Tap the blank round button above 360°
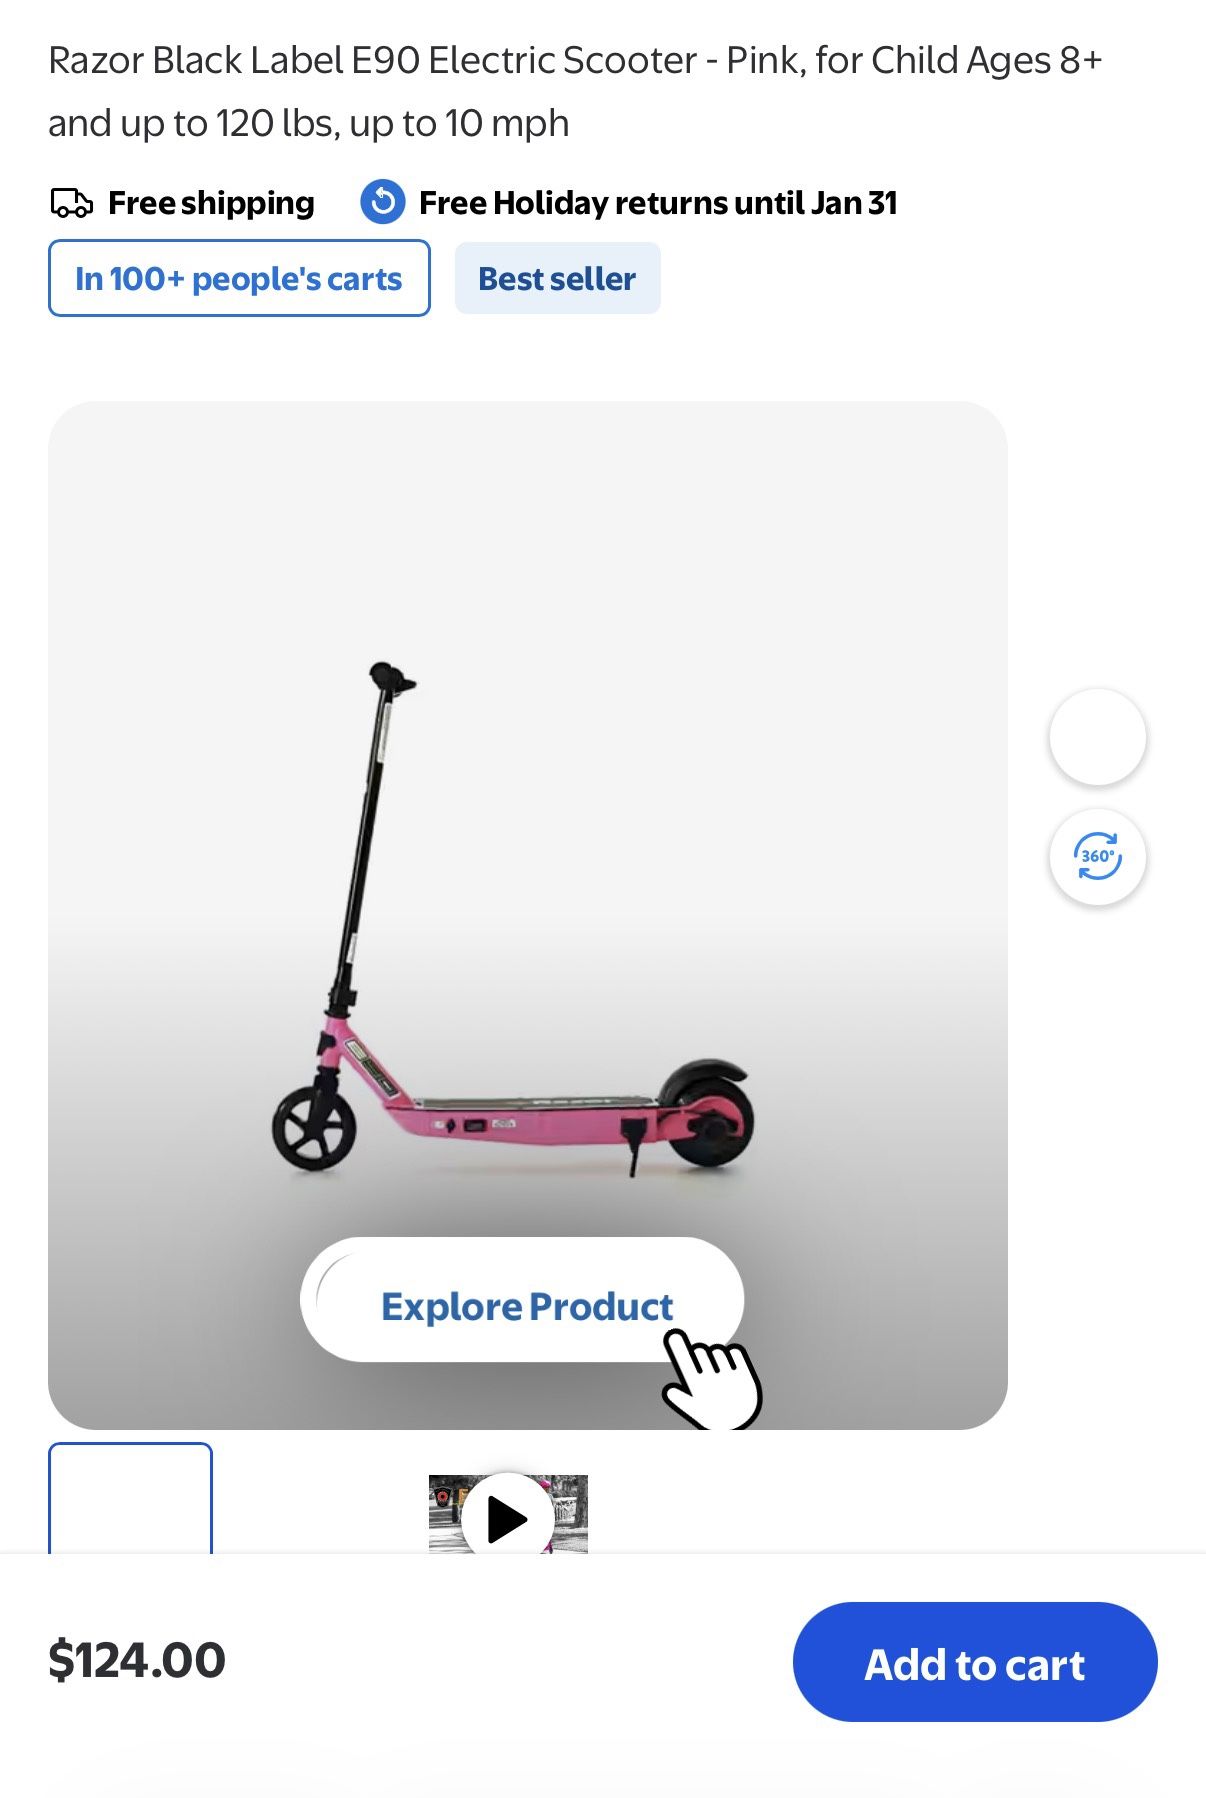The width and height of the screenshot is (1206, 1798). pyautogui.click(x=1097, y=737)
